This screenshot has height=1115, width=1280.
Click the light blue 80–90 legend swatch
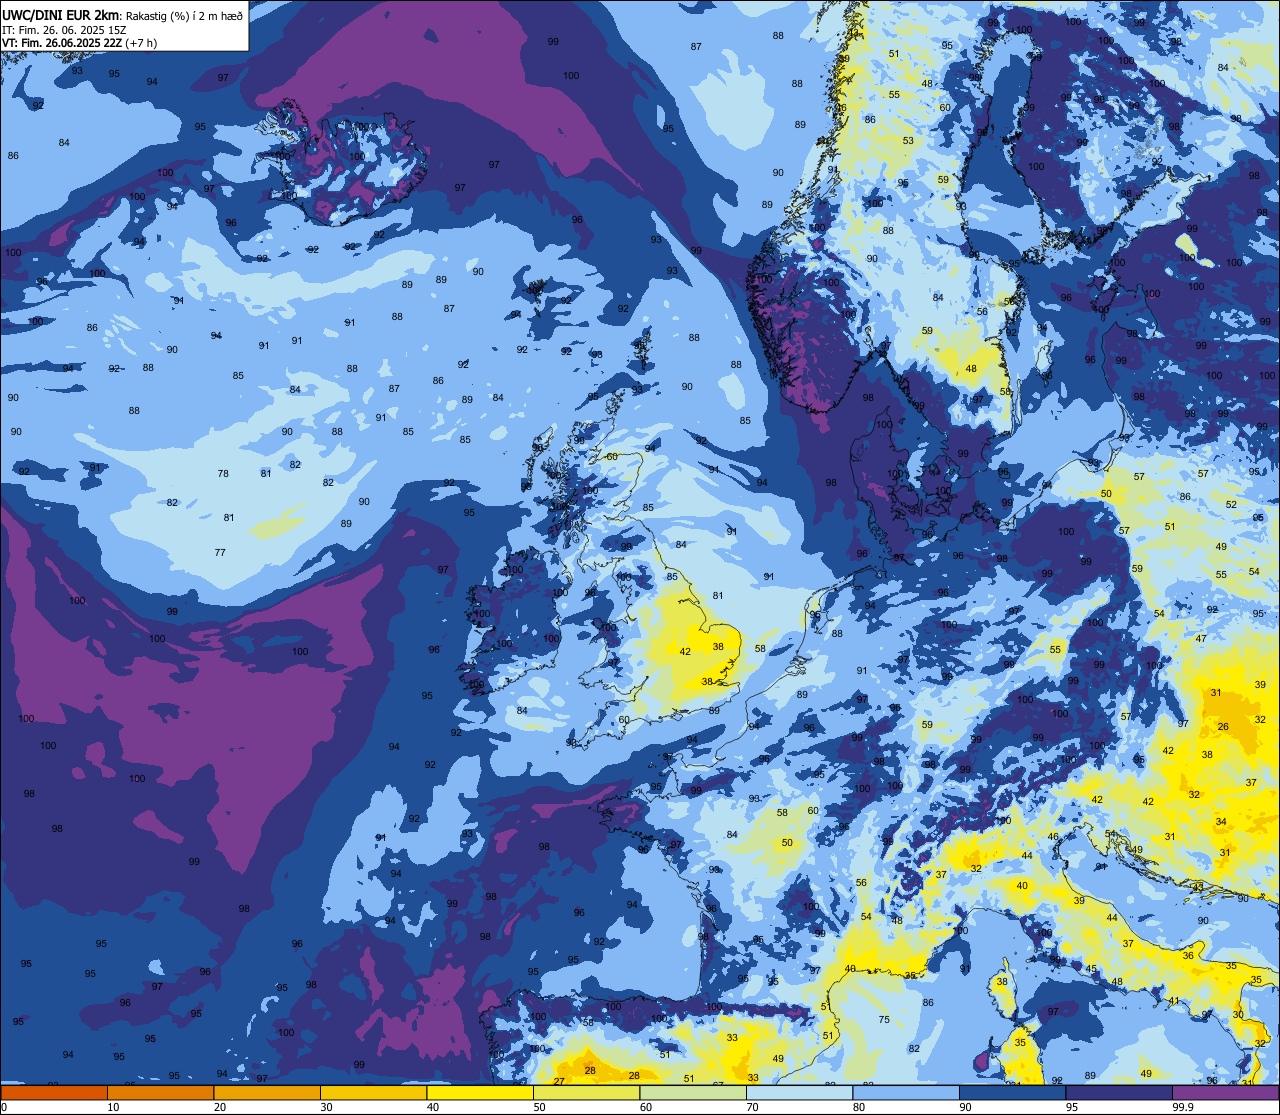906,1092
